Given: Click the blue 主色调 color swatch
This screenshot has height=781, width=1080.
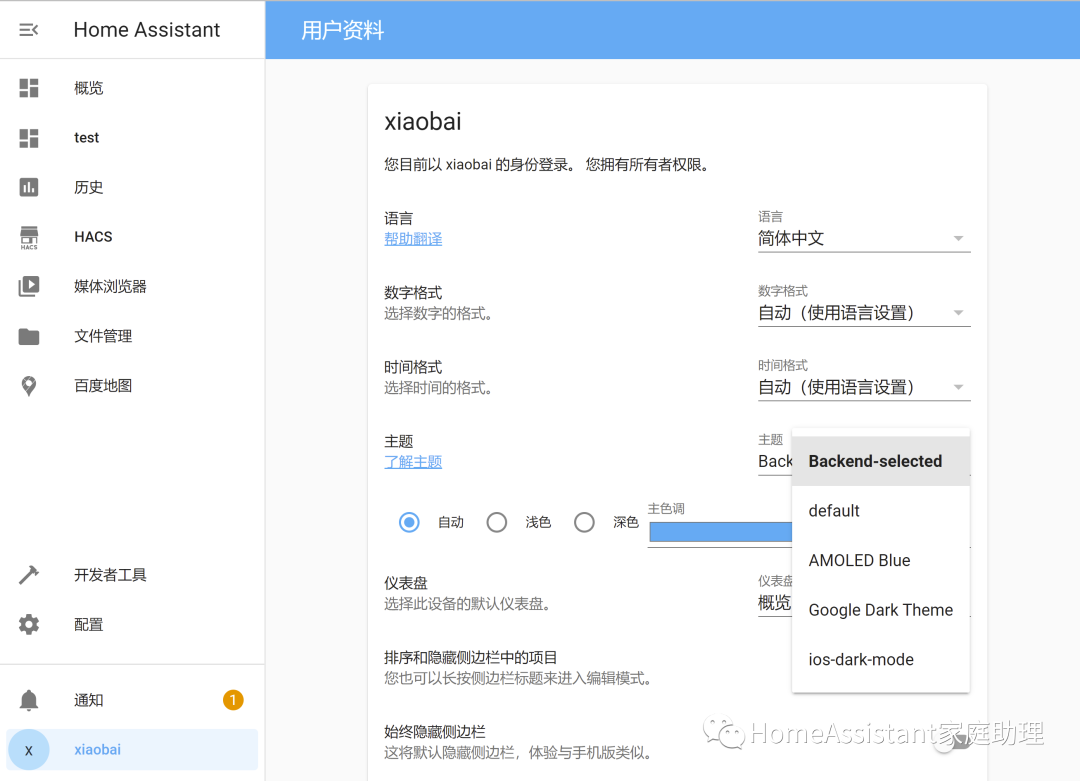Looking at the screenshot, I should point(720,532).
